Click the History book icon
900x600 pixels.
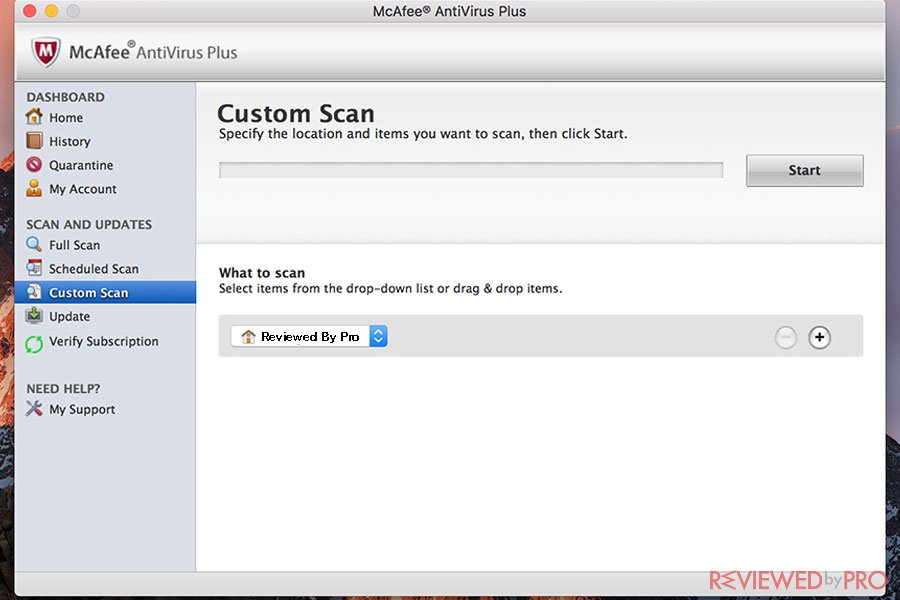(34, 141)
